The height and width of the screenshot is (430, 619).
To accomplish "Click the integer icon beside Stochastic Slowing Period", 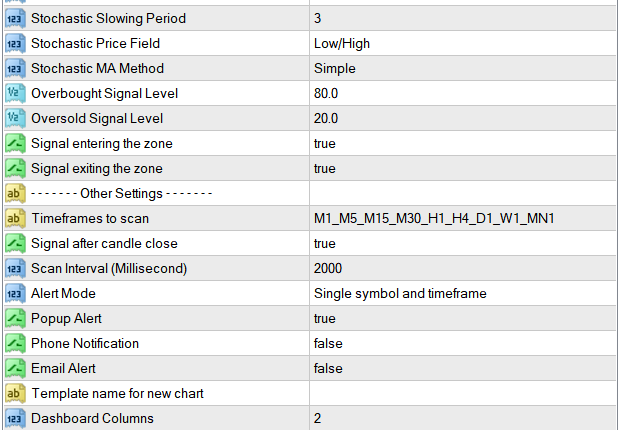I will pyautogui.click(x=15, y=19).
